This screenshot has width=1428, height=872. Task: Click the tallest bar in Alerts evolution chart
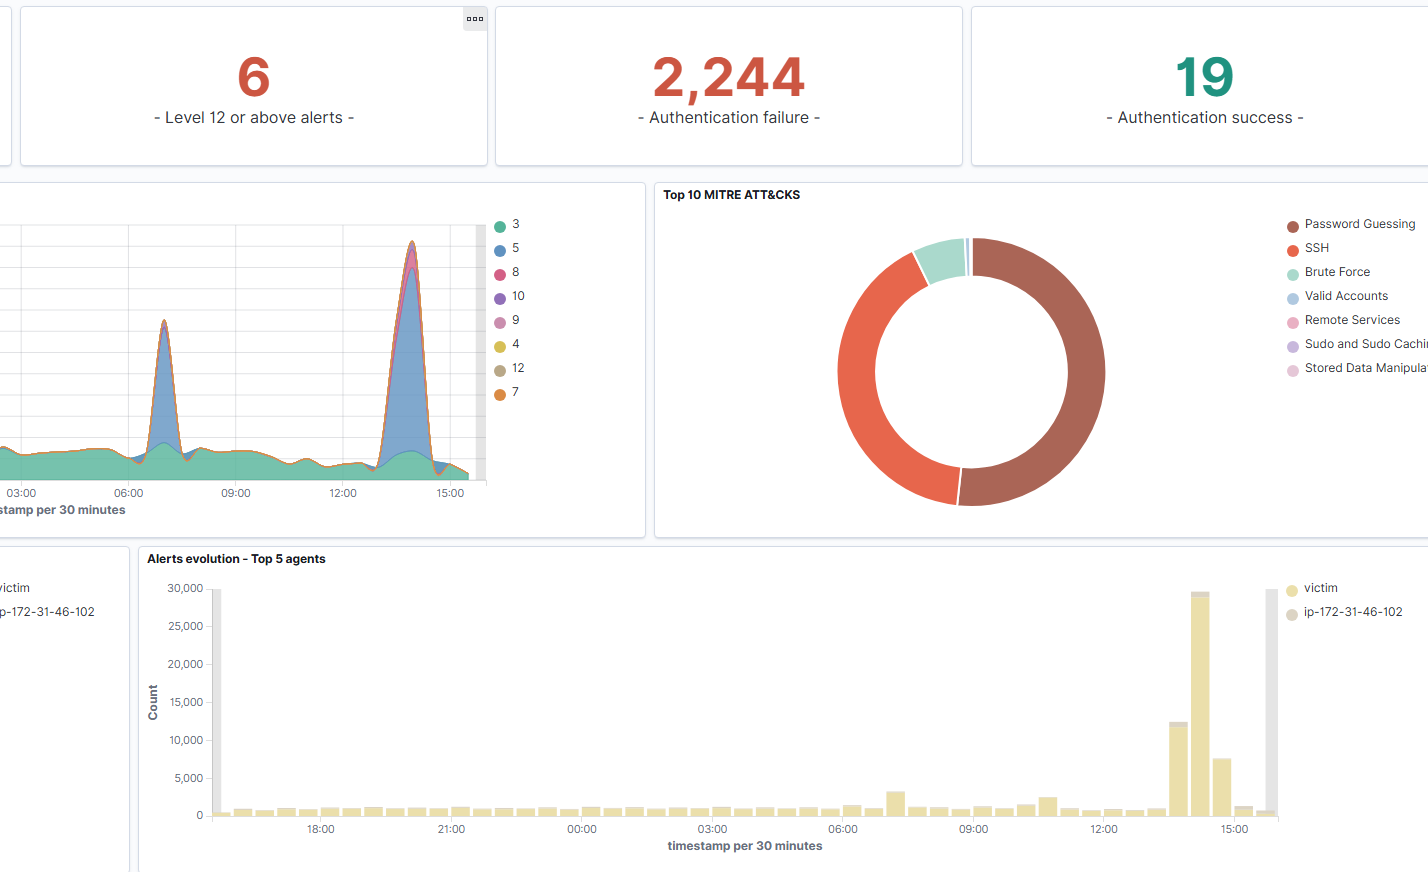(x=1200, y=705)
